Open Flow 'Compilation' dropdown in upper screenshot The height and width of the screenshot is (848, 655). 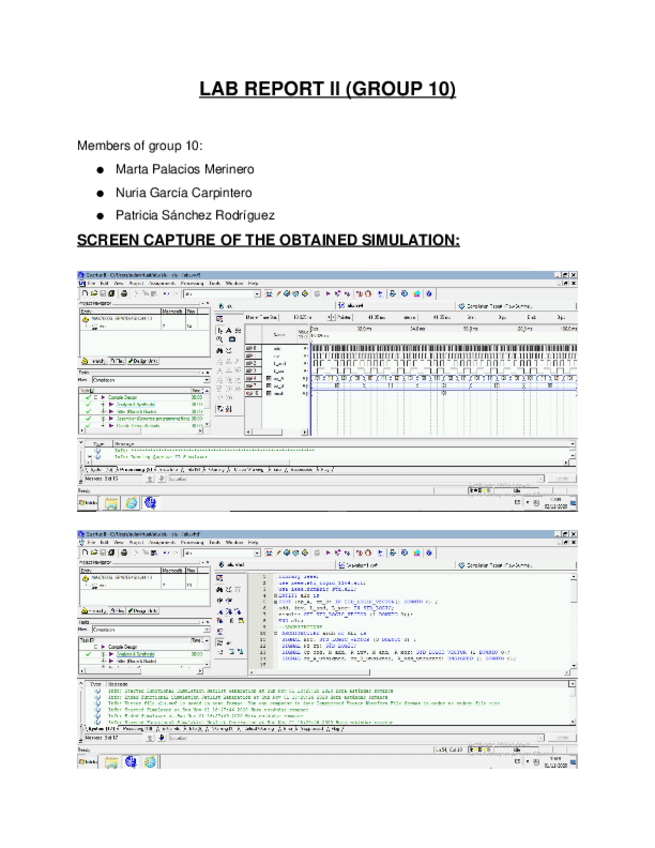[x=206, y=380]
